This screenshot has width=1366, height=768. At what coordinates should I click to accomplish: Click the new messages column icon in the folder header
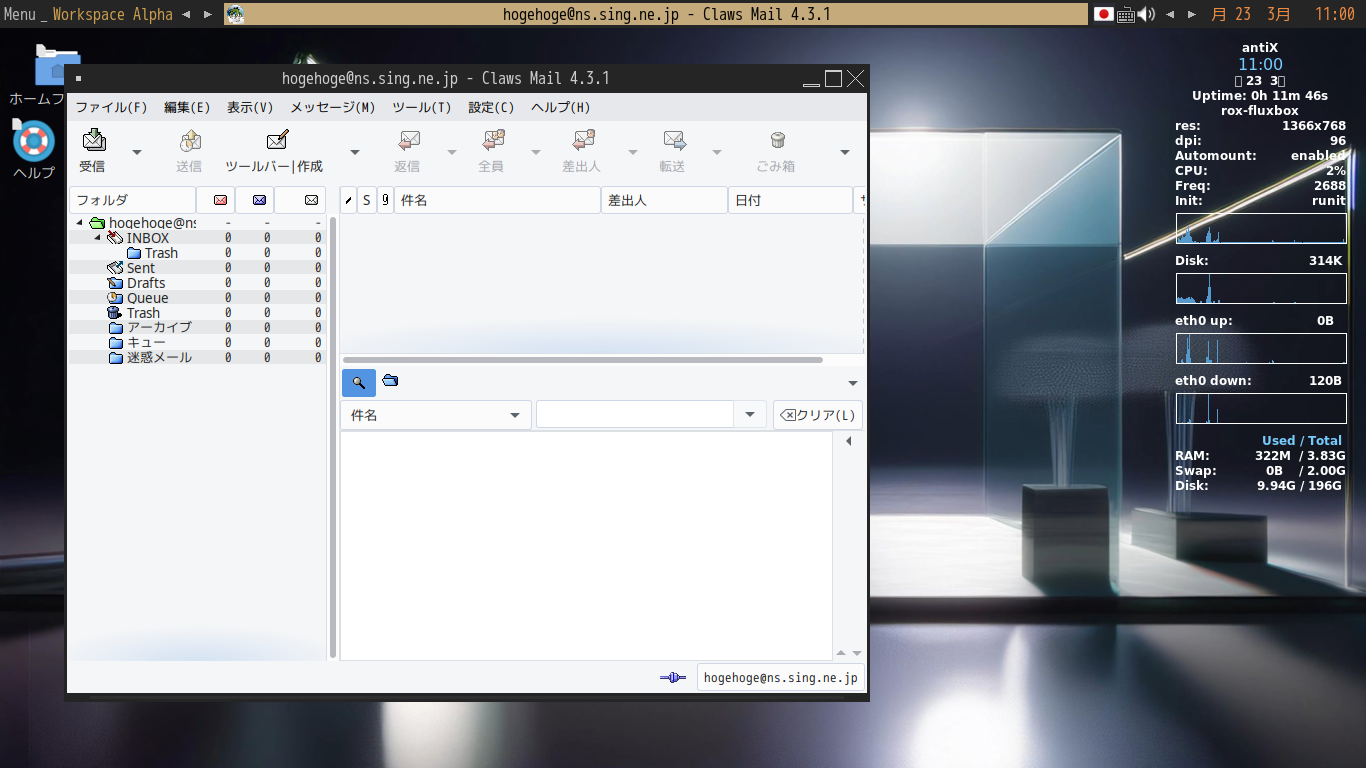pyautogui.click(x=220, y=200)
